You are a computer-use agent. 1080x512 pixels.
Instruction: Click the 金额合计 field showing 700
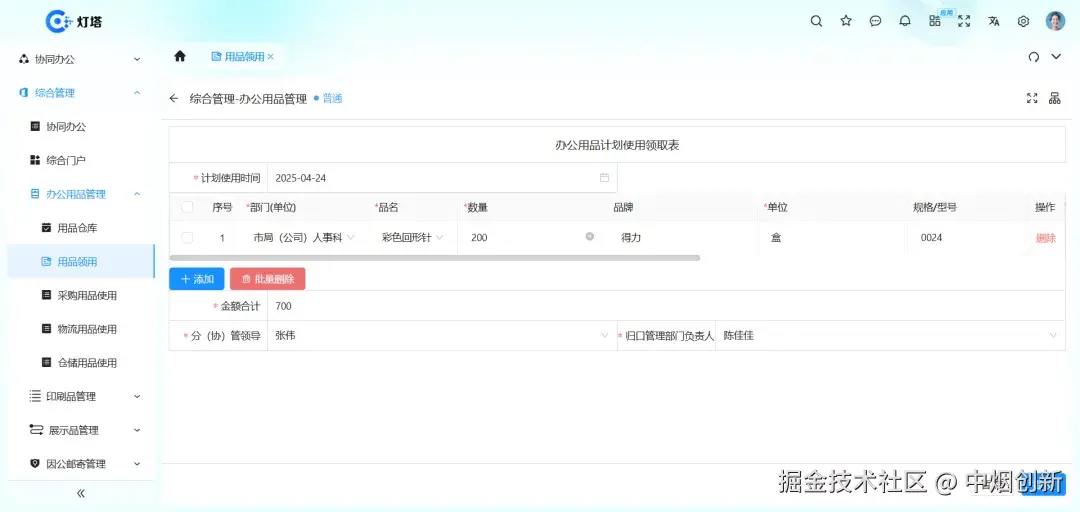[666, 306]
